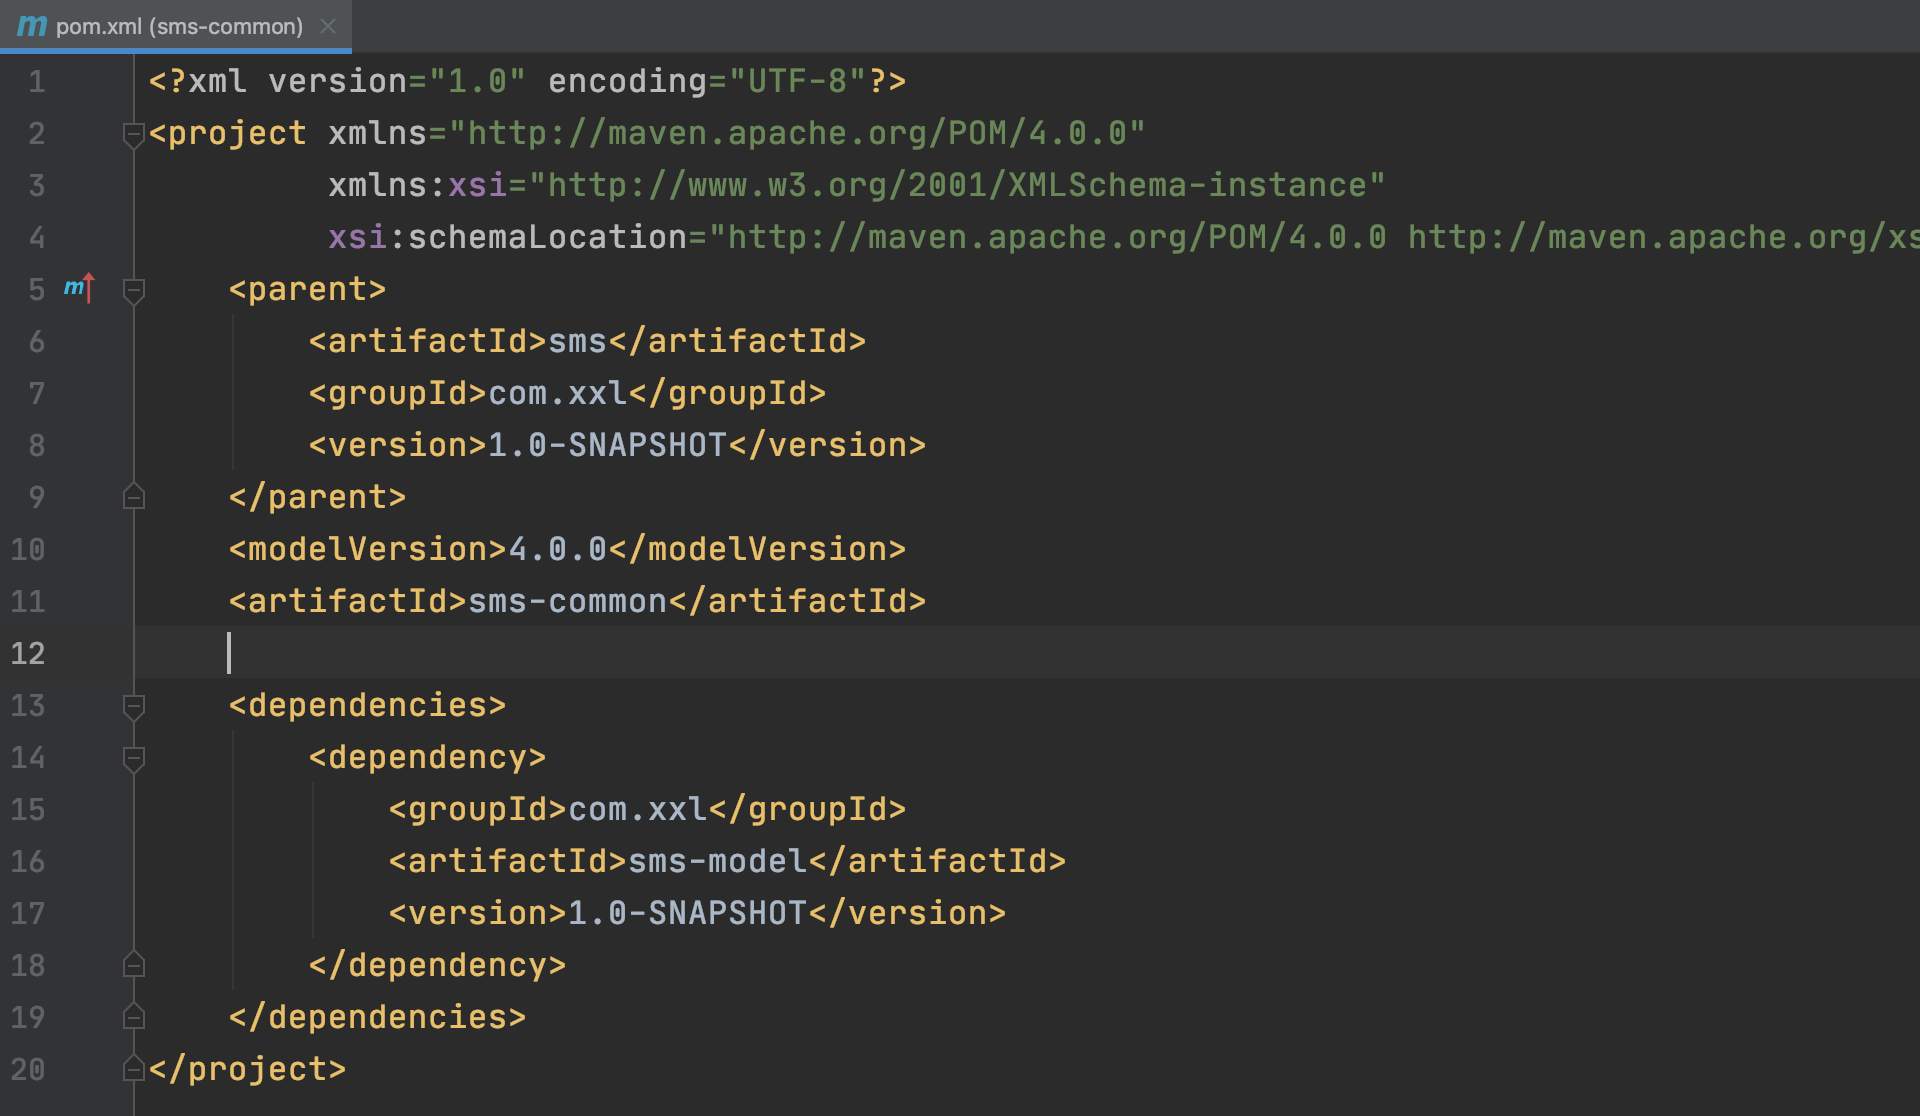Click the Maven icon in the pom.xml tab

click(32, 26)
